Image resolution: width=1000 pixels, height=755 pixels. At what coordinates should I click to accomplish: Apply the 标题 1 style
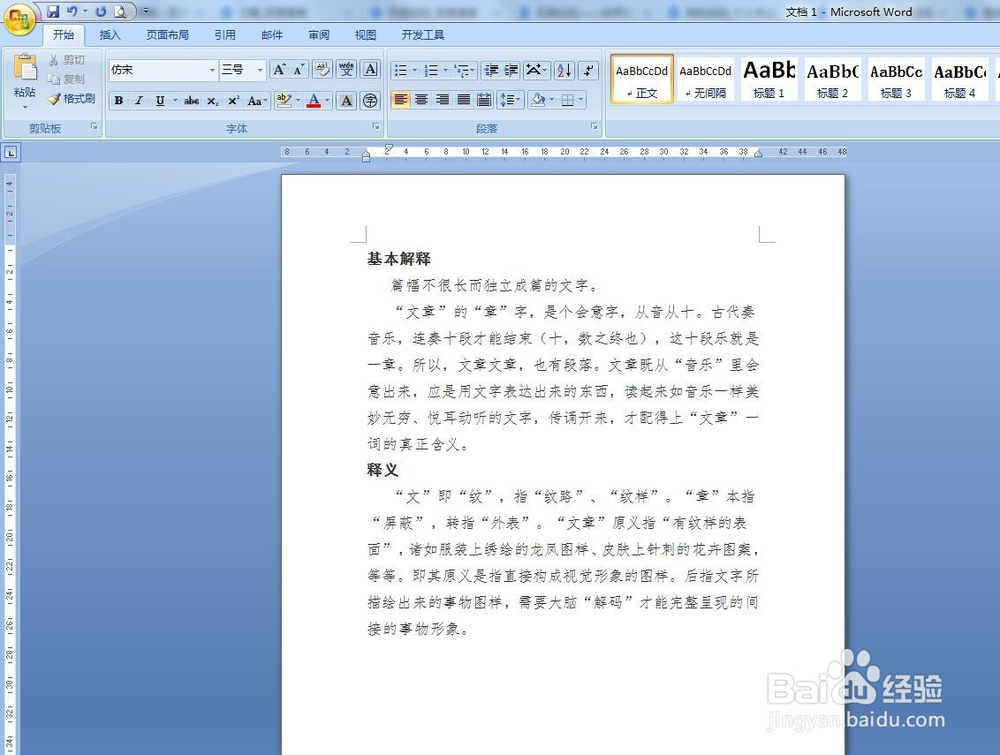(x=769, y=79)
